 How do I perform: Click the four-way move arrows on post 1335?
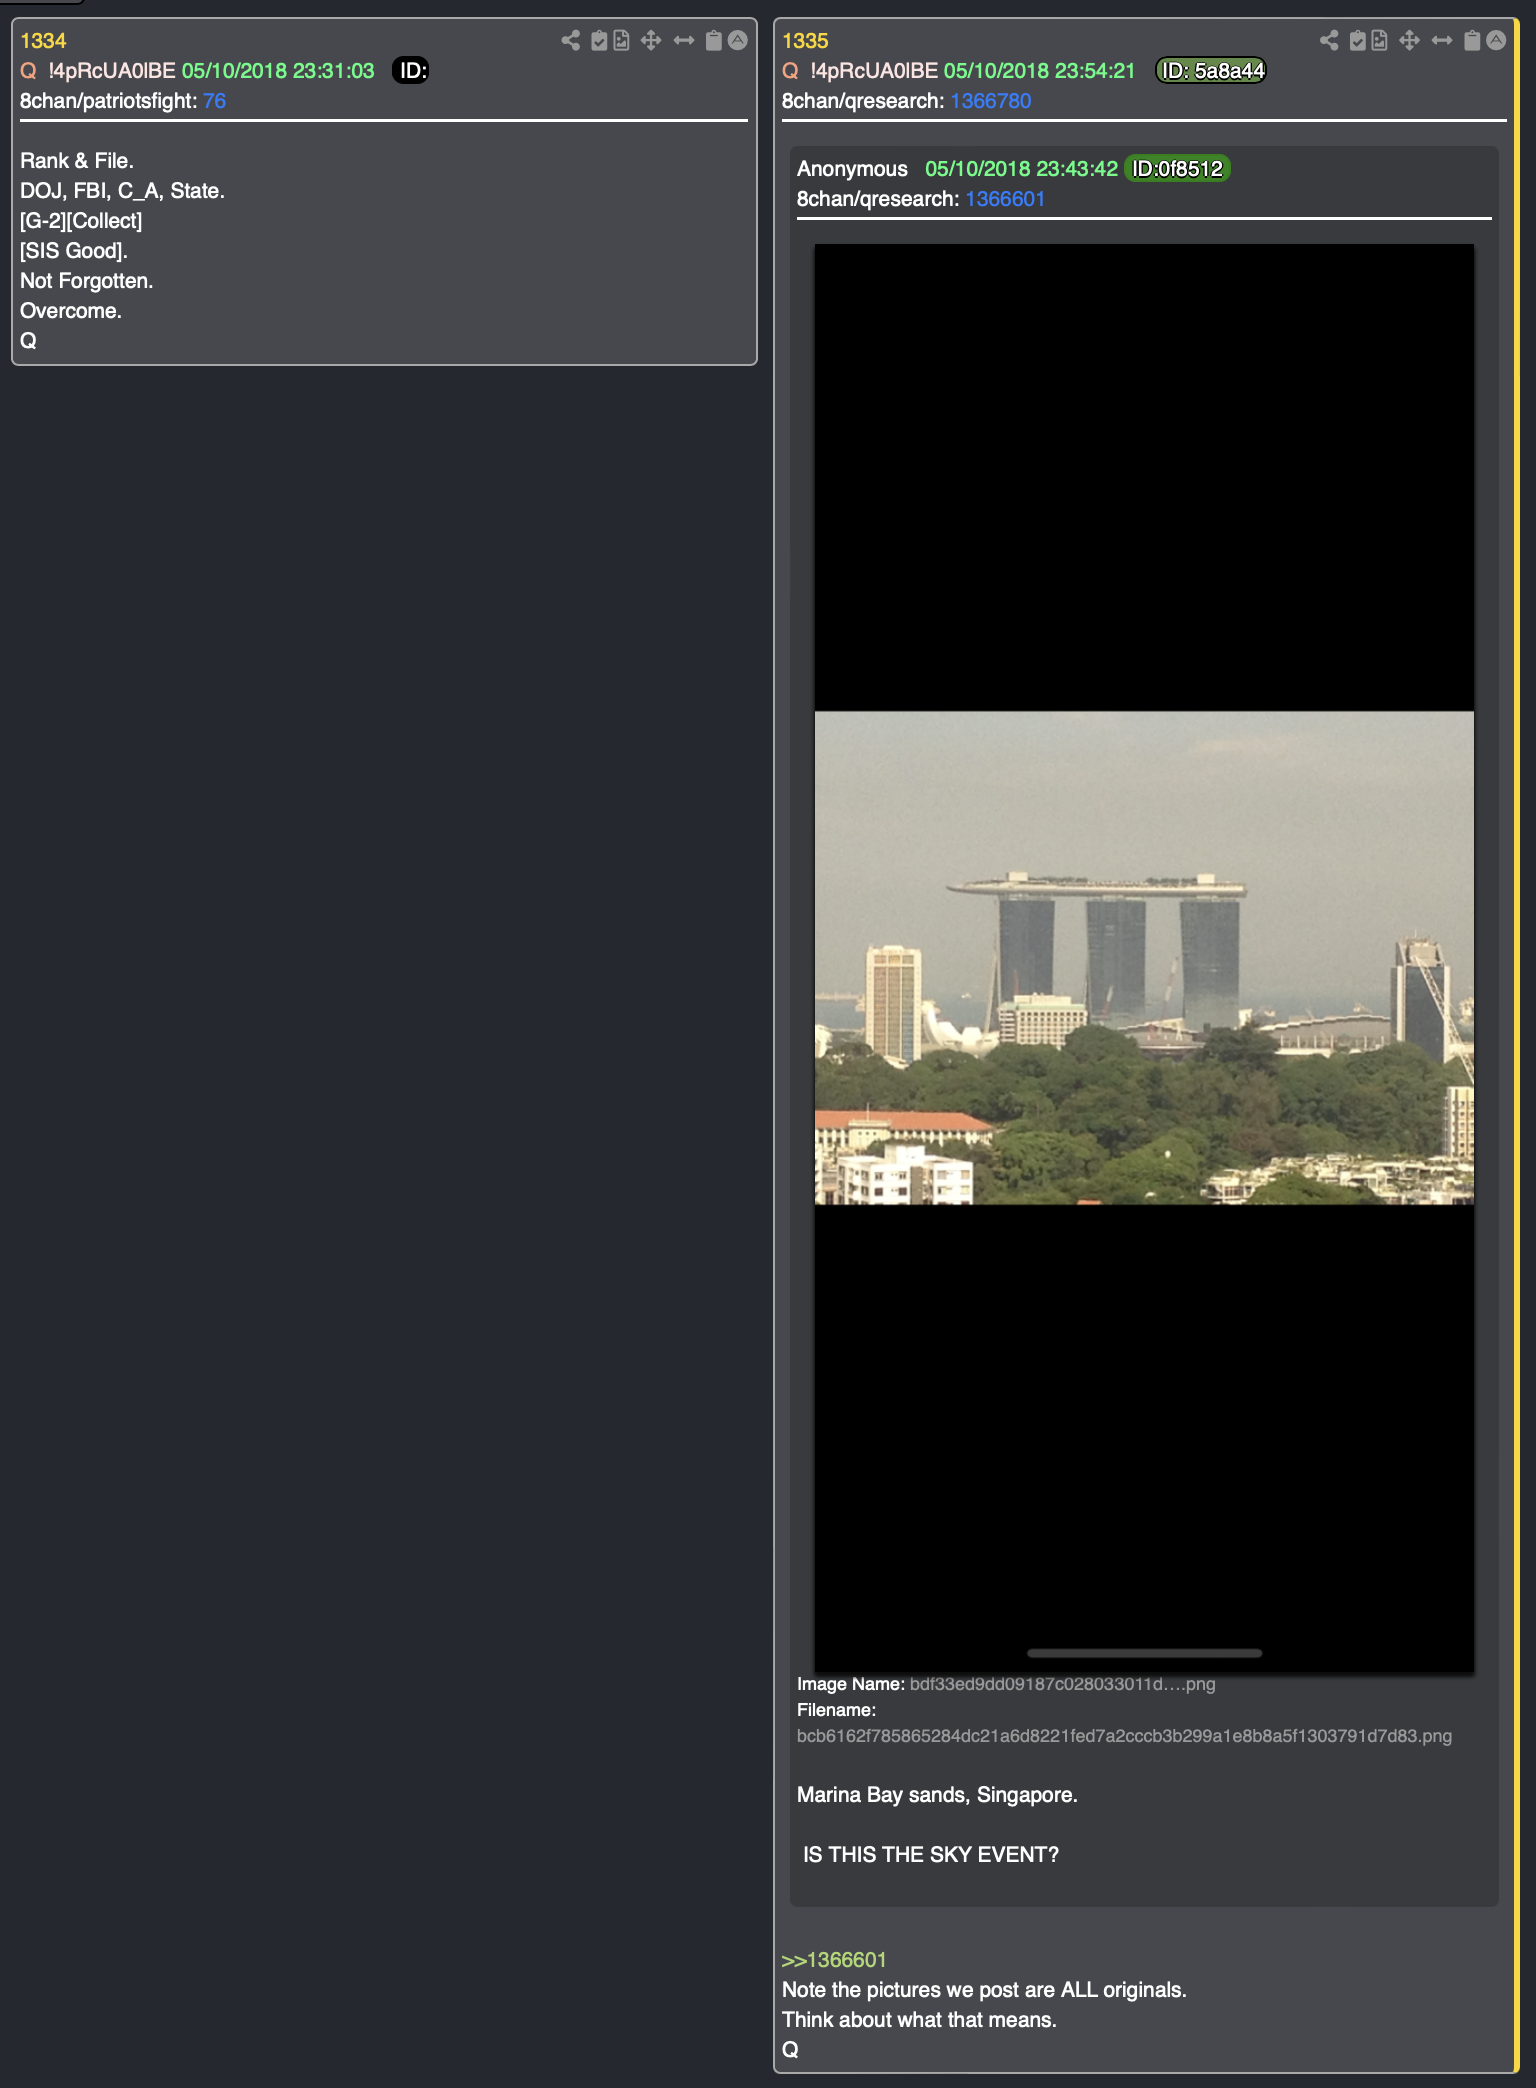[1410, 40]
